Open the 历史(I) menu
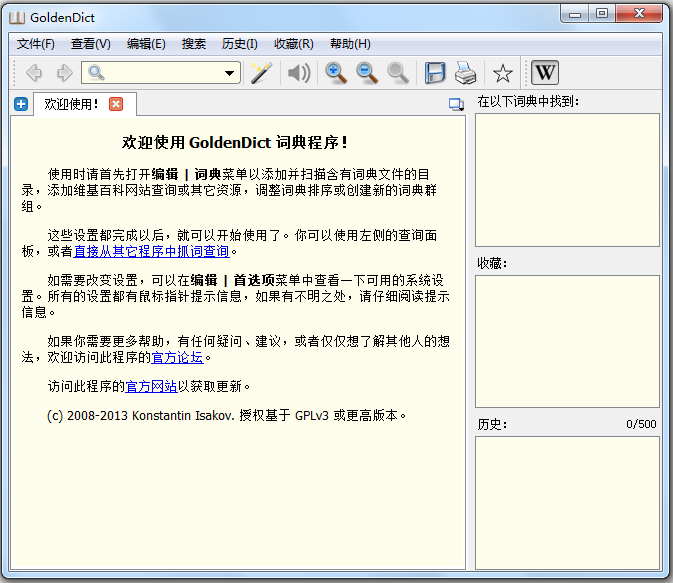 click(x=239, y=44)
